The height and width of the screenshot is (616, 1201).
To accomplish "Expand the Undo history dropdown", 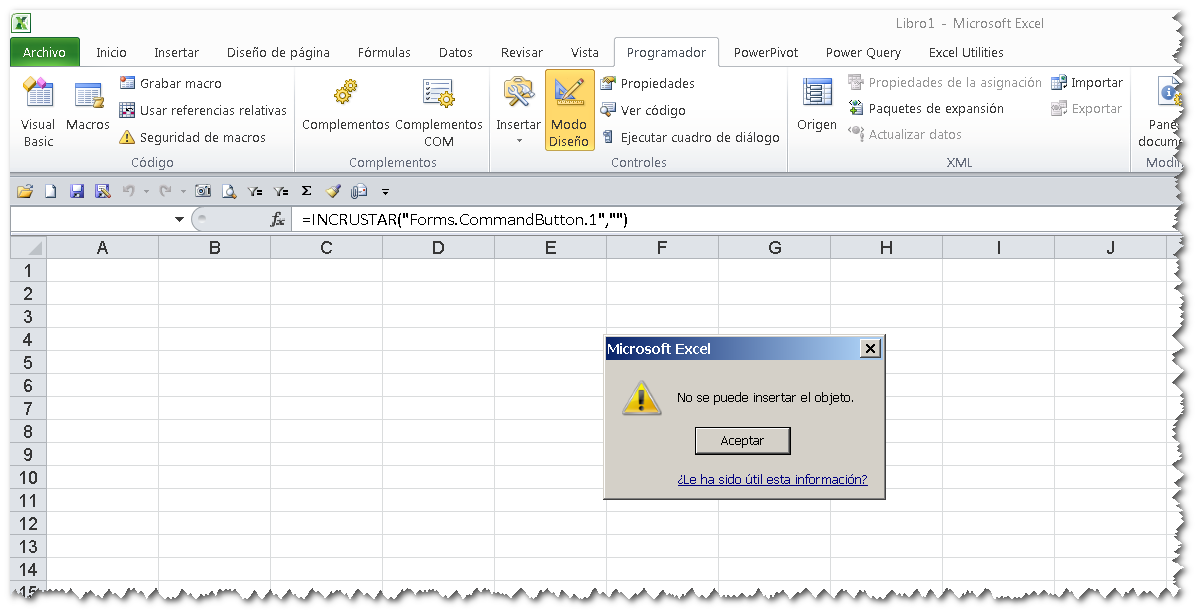I will coord(145,190).
